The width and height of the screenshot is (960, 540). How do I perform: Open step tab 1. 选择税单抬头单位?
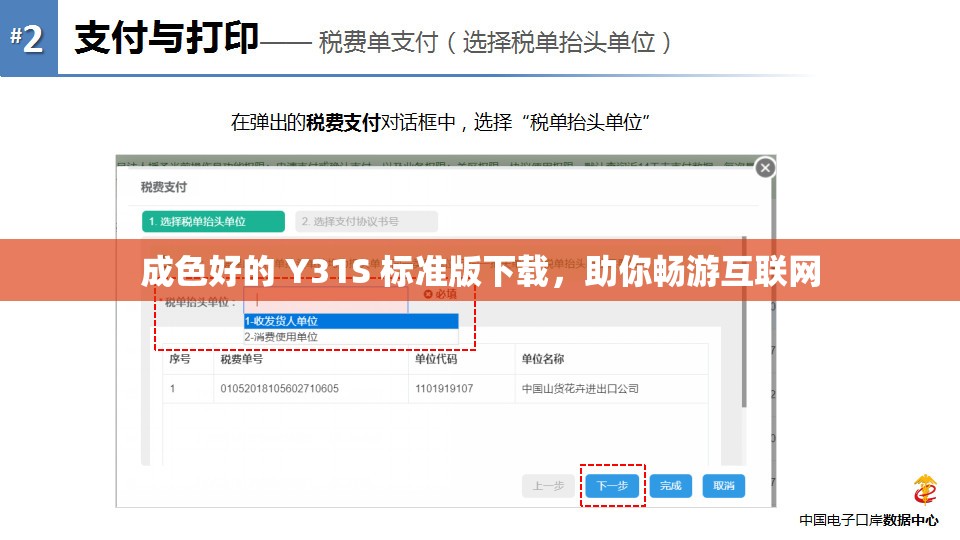point(213,221)
